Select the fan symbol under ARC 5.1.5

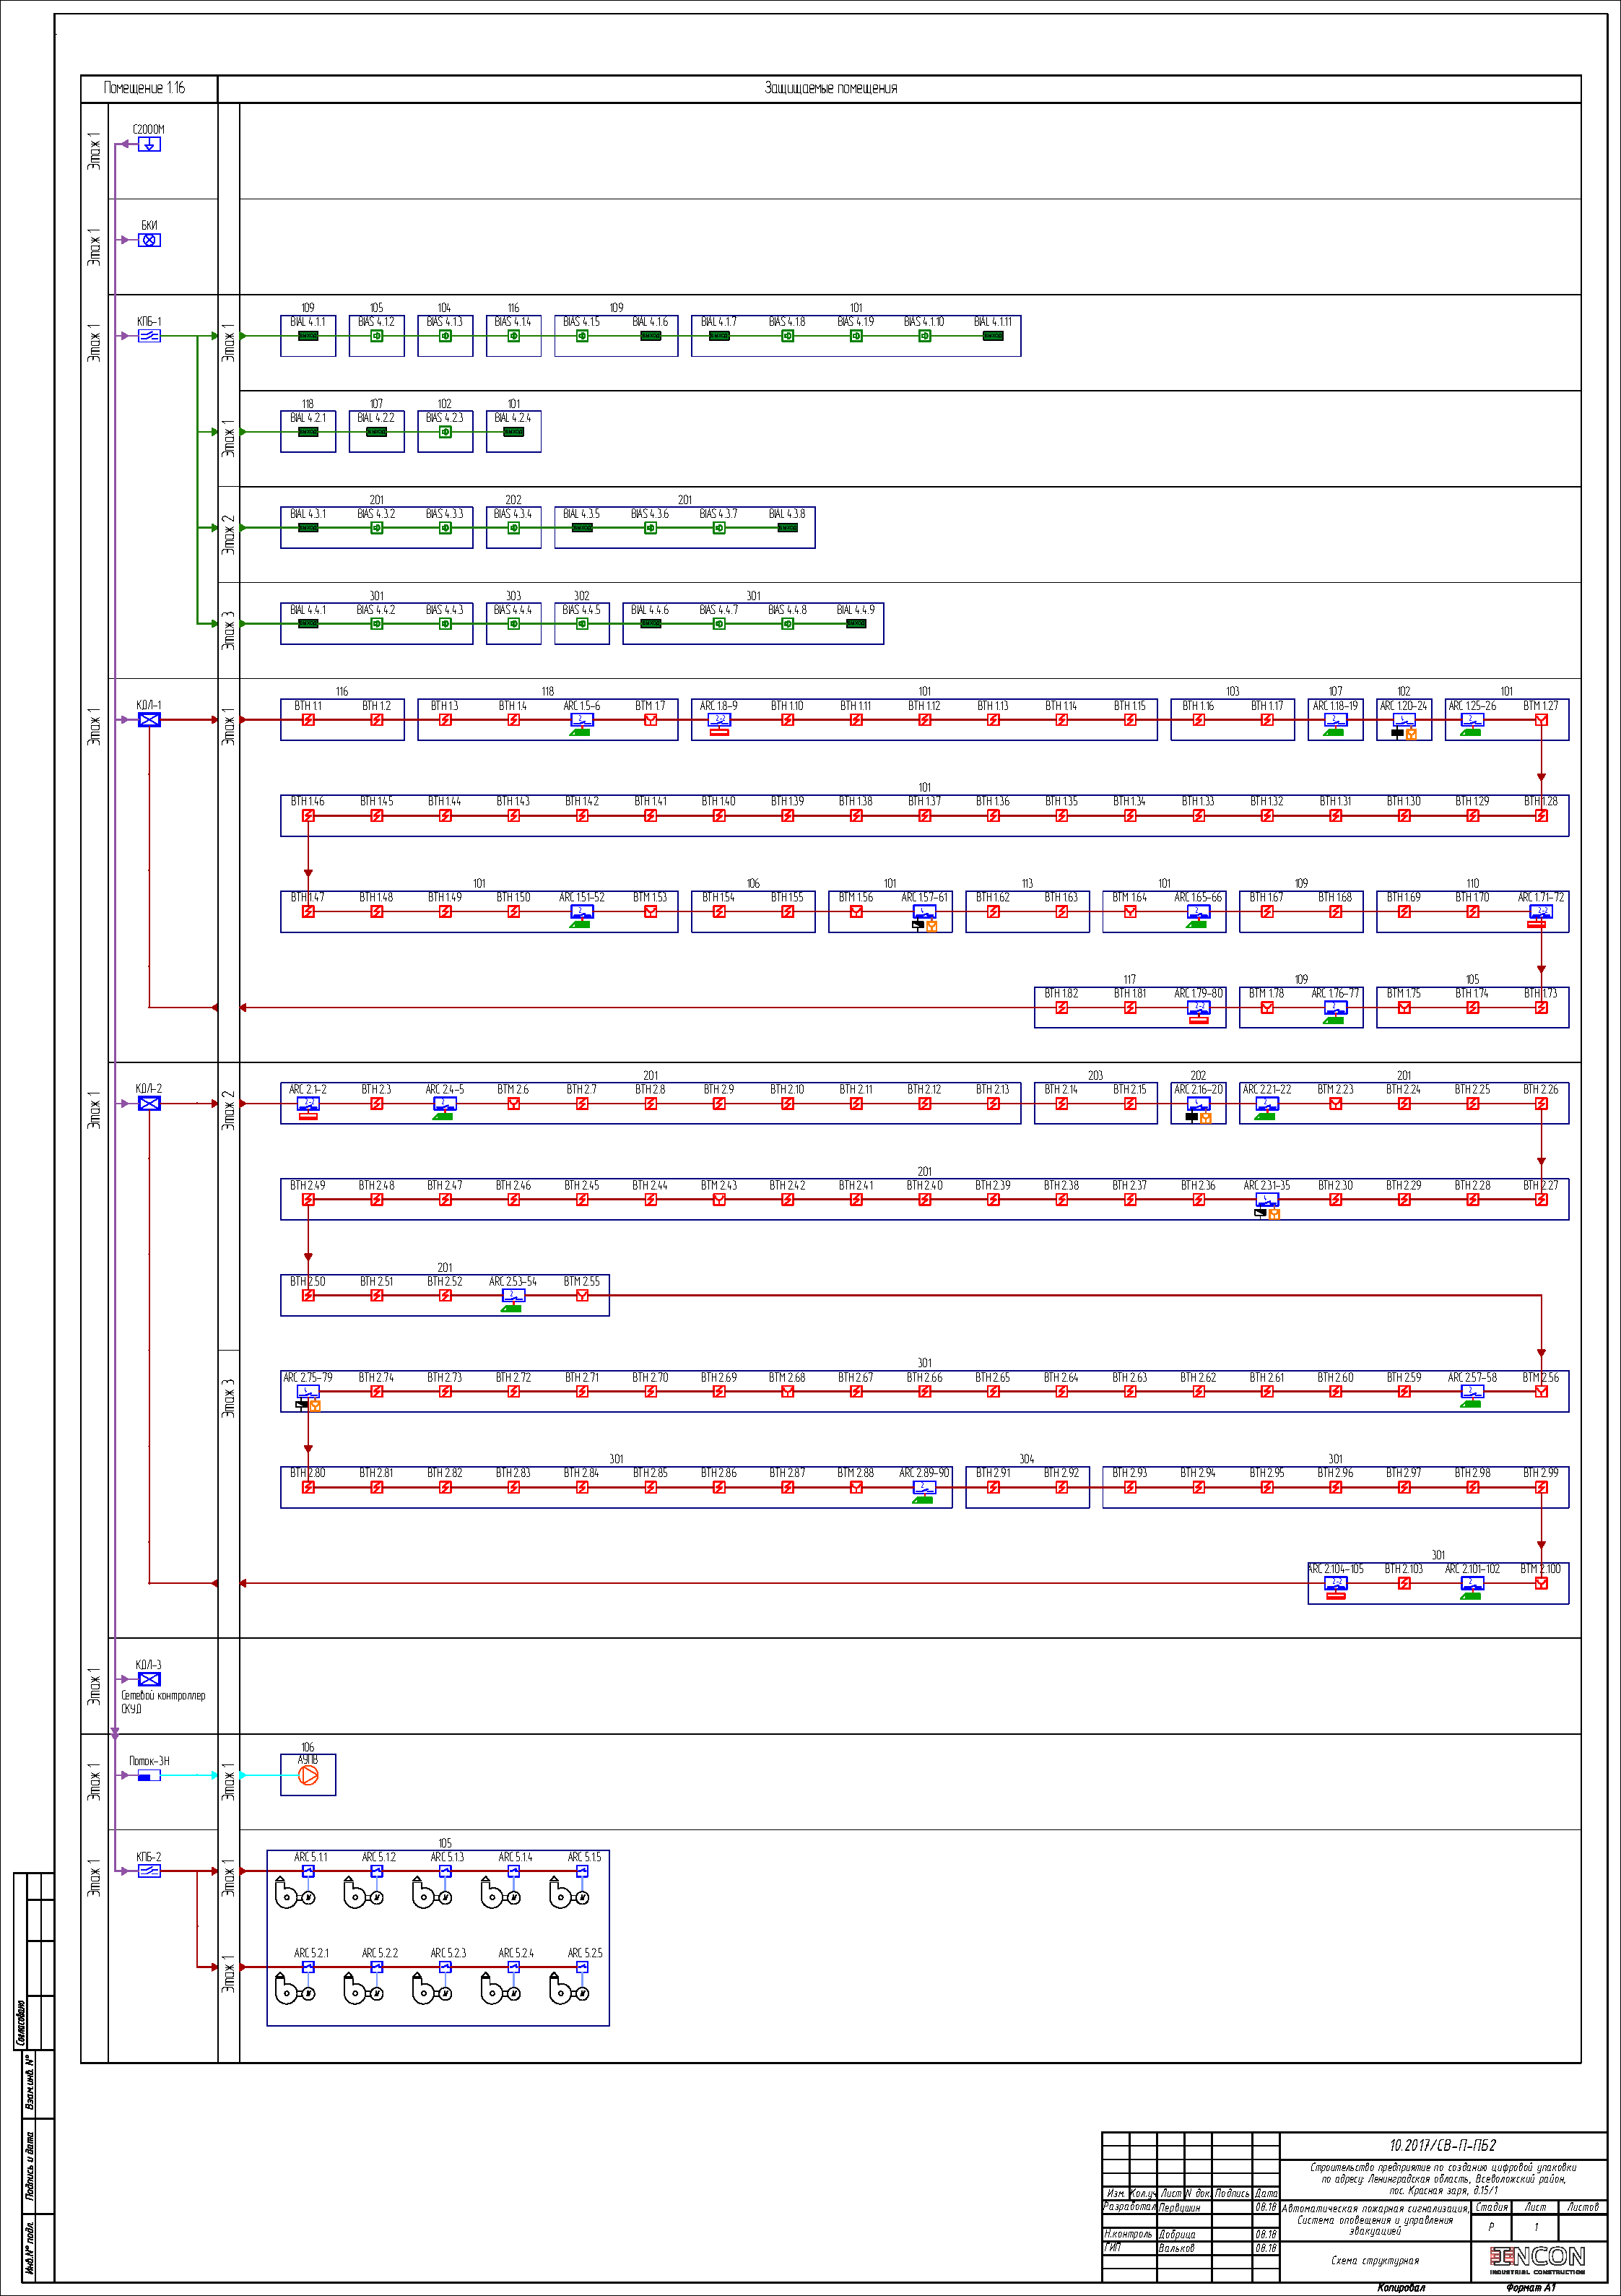coord(568,1893)
